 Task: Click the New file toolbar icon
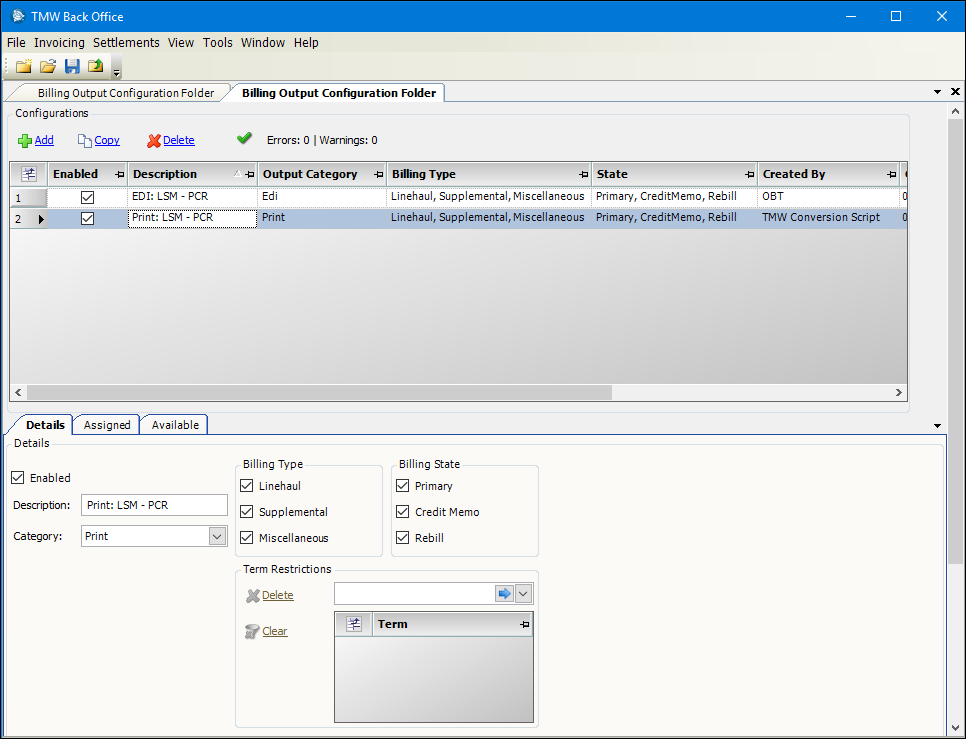coord(23,66)
